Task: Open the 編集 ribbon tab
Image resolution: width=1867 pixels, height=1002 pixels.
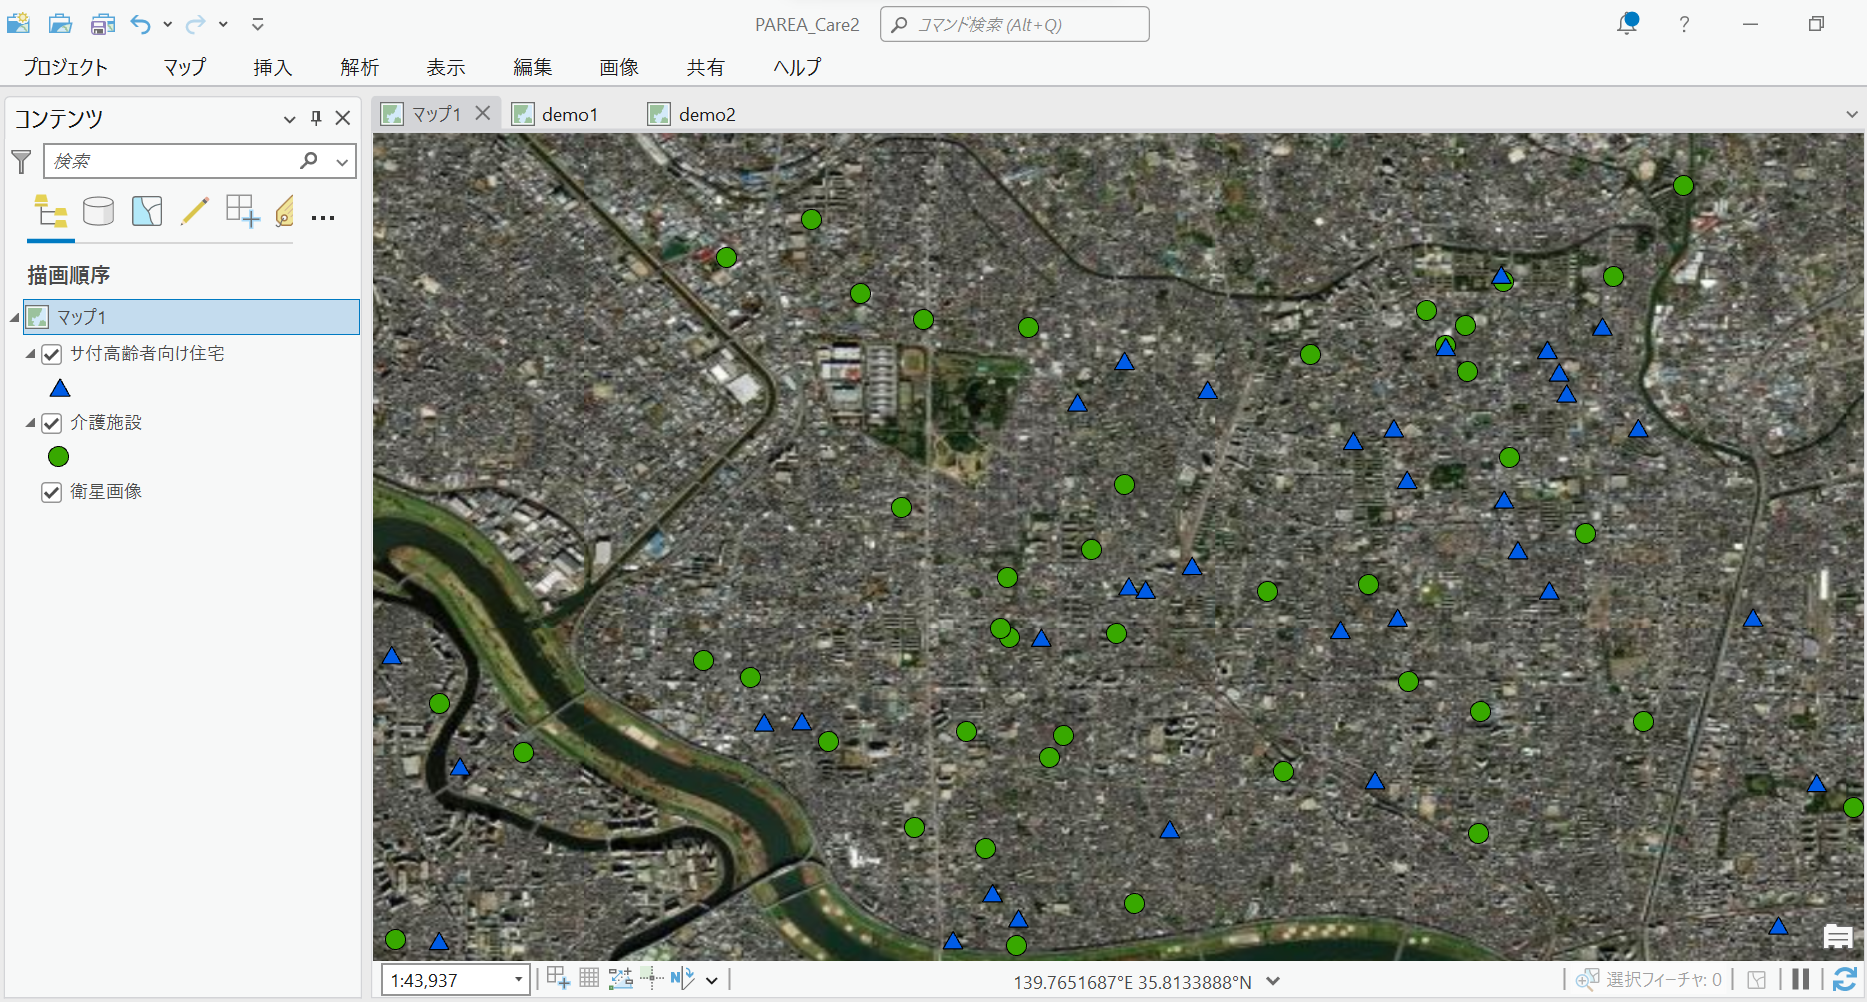Action: [x=533, y=67]
